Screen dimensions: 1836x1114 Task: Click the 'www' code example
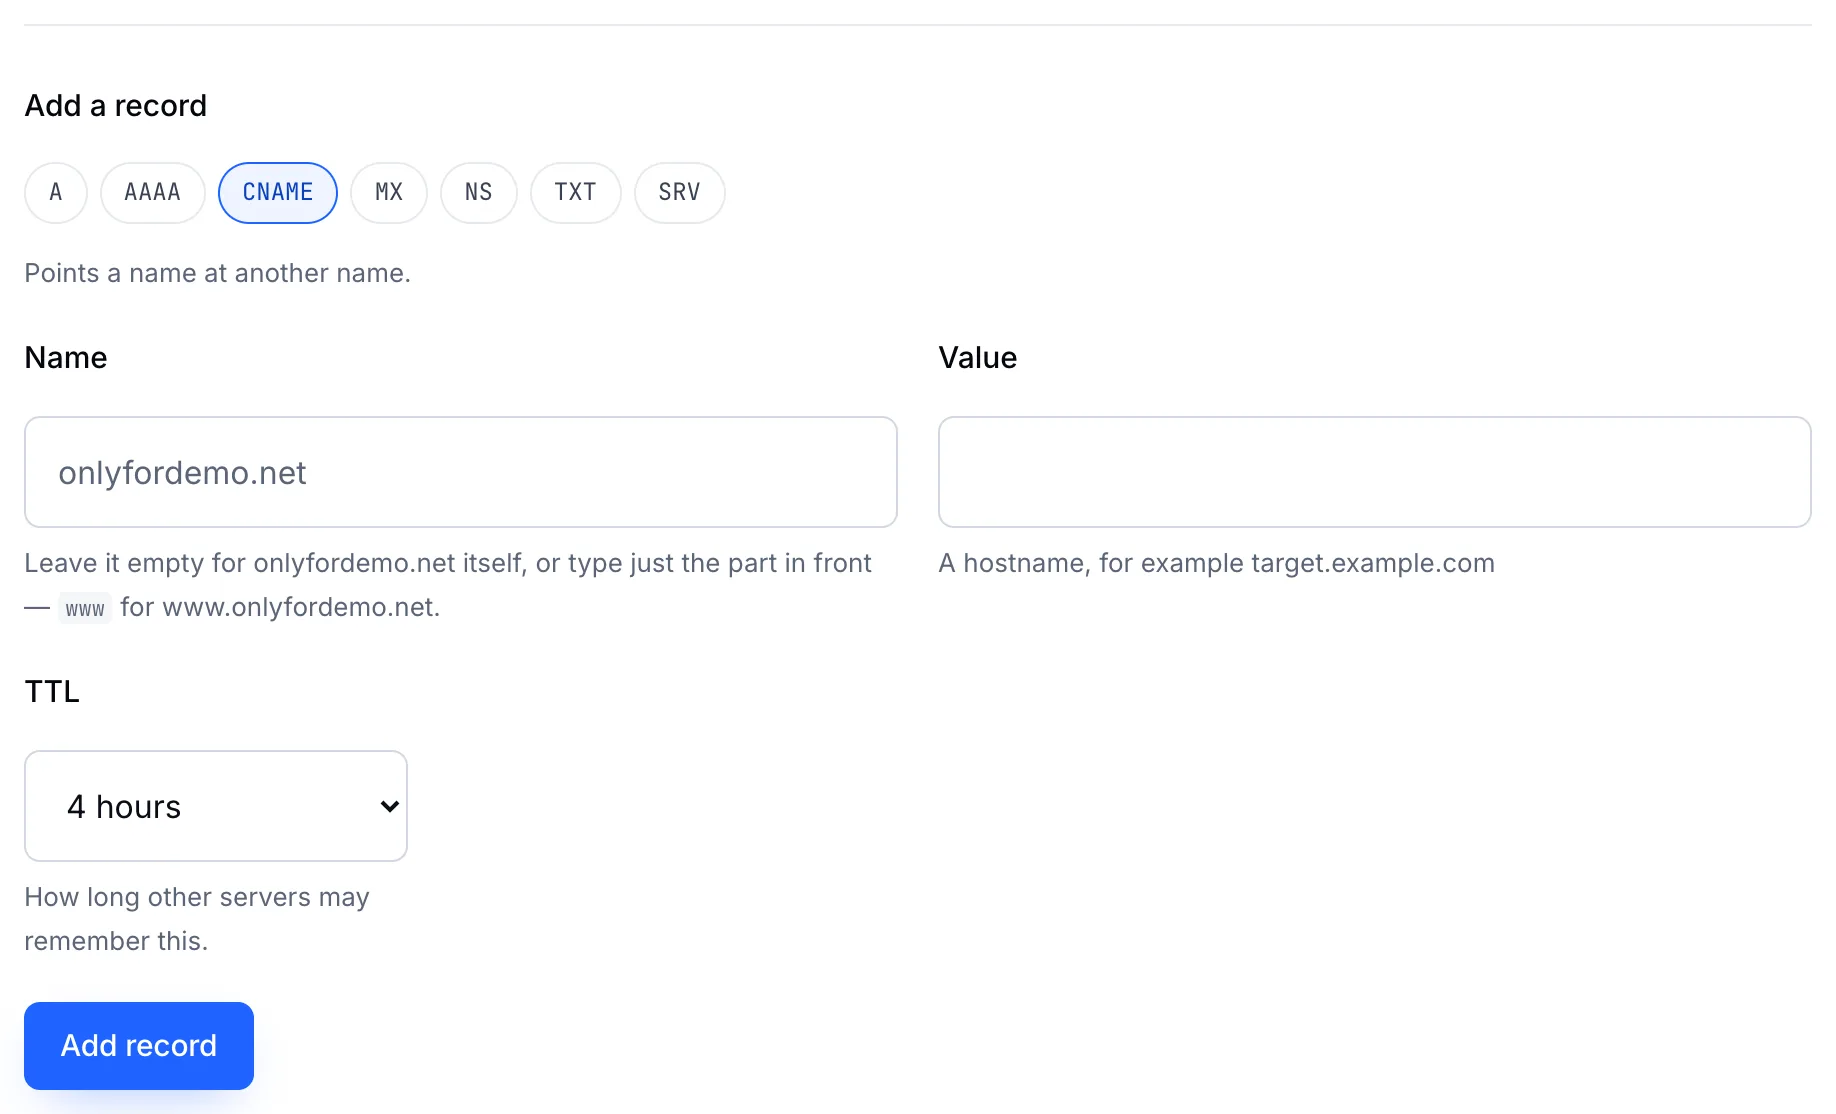85,608
